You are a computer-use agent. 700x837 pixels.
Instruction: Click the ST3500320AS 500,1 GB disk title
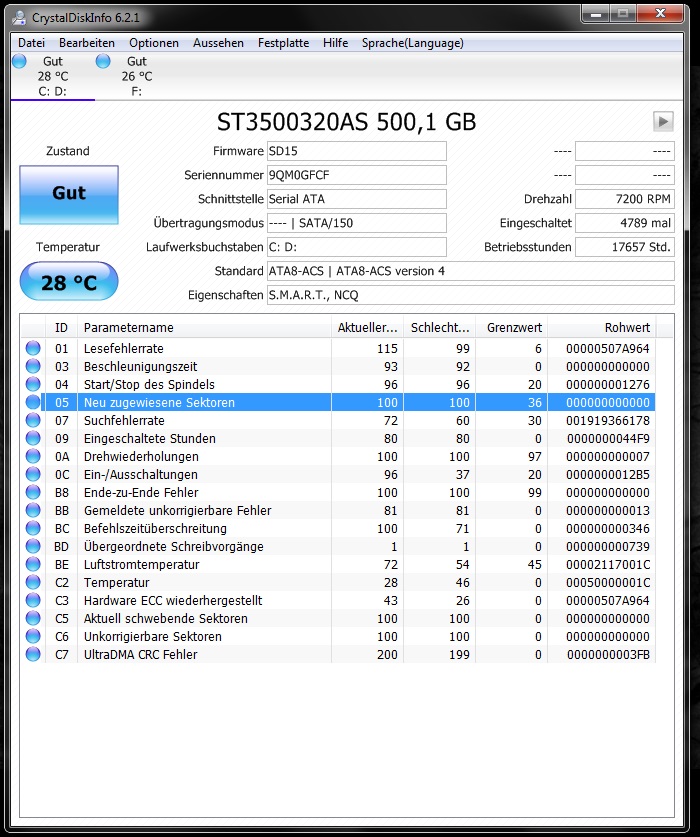[346, 122]
